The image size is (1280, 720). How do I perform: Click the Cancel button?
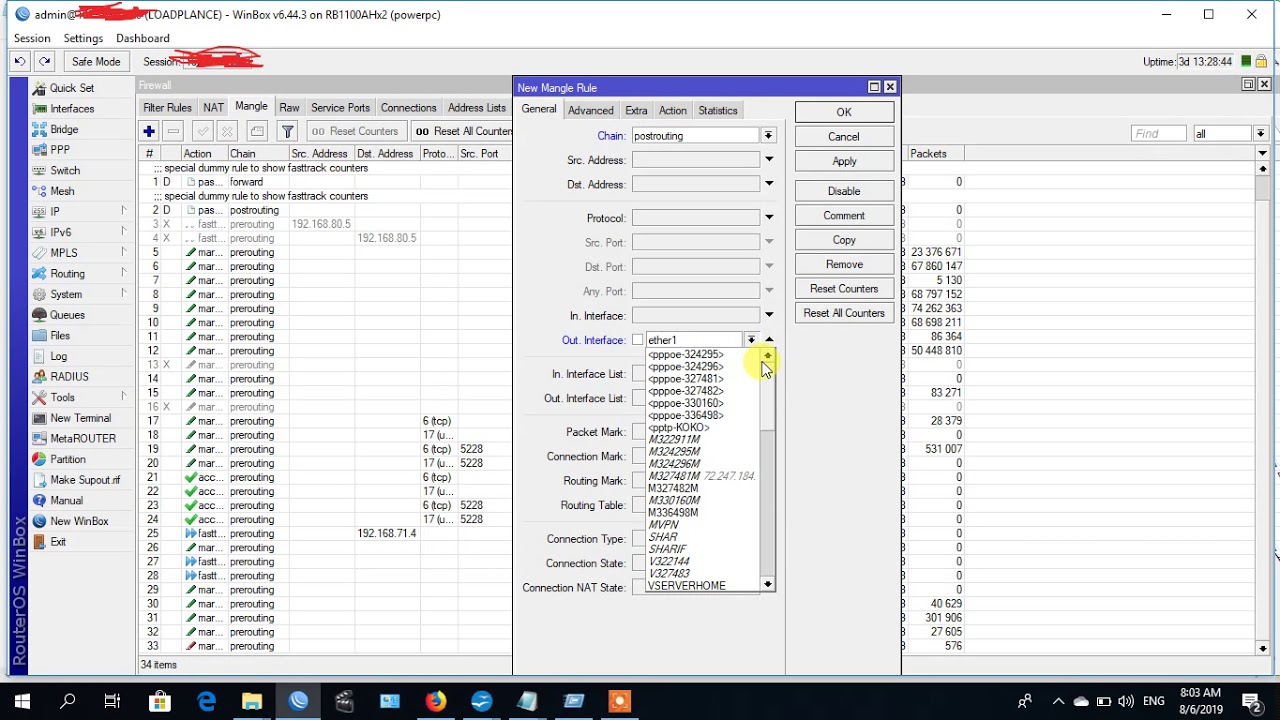tap(844, 137)
